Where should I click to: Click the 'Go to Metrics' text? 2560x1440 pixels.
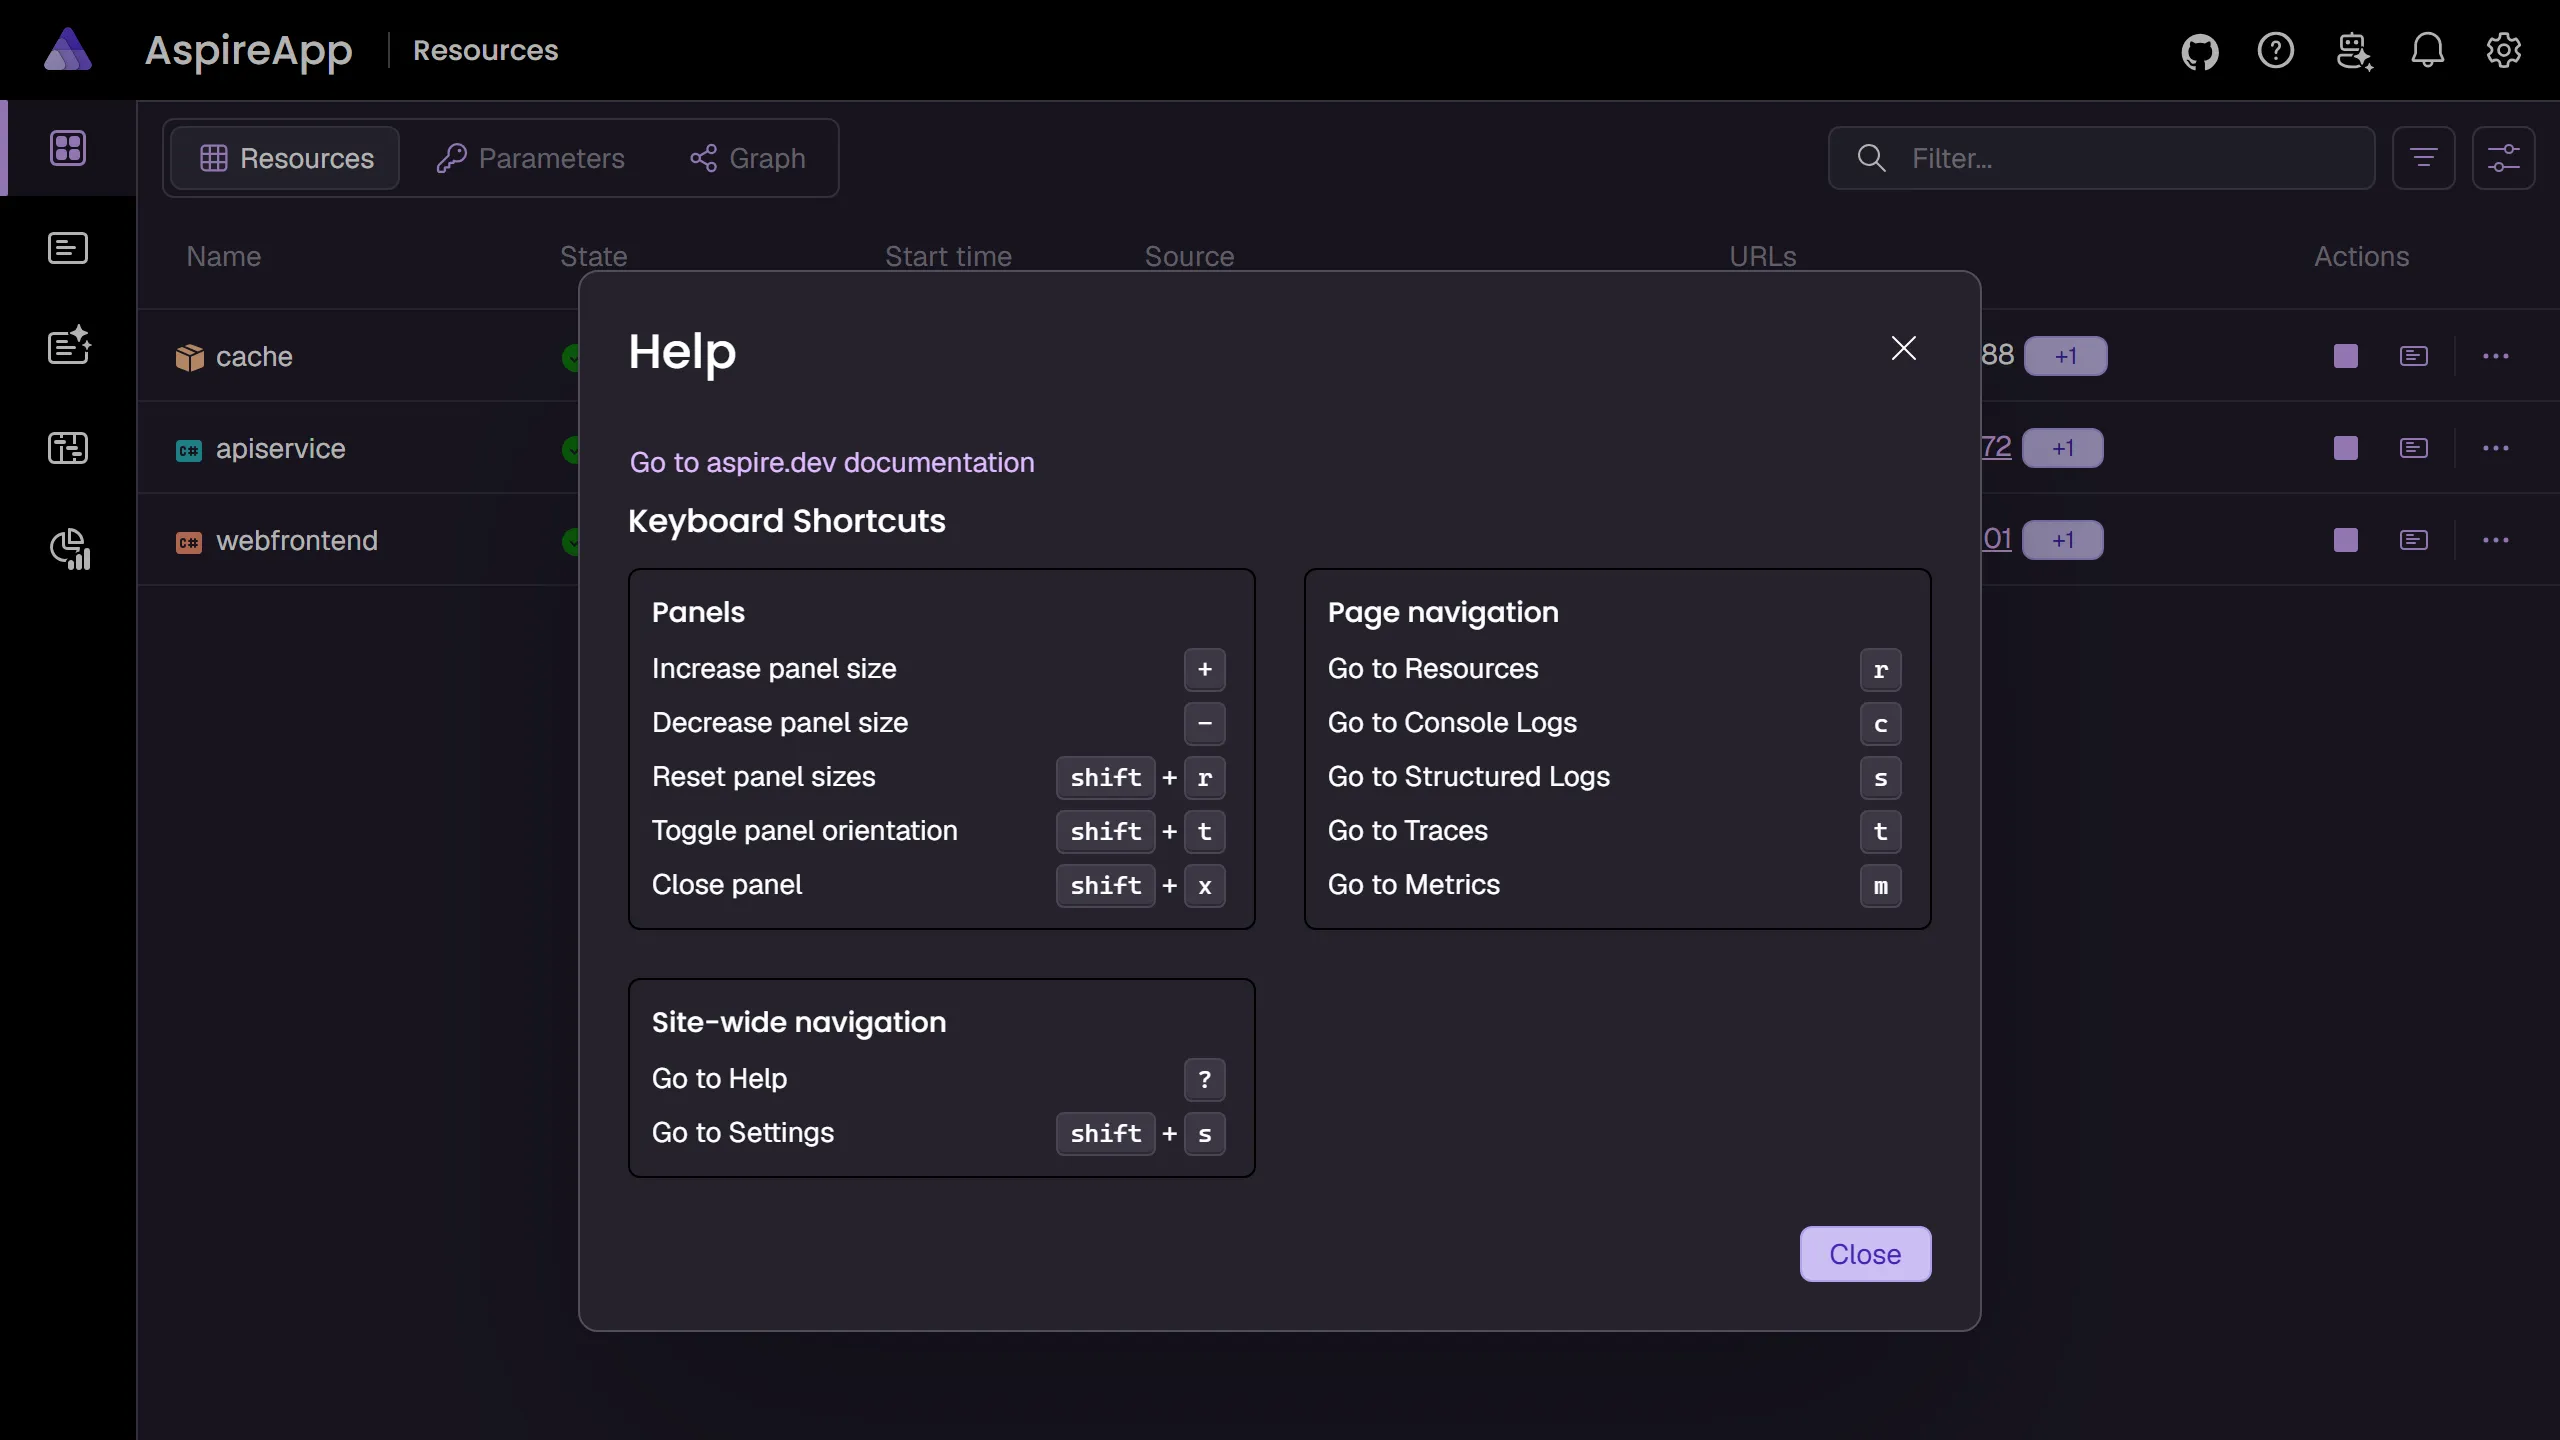(x=1414, y=885)
